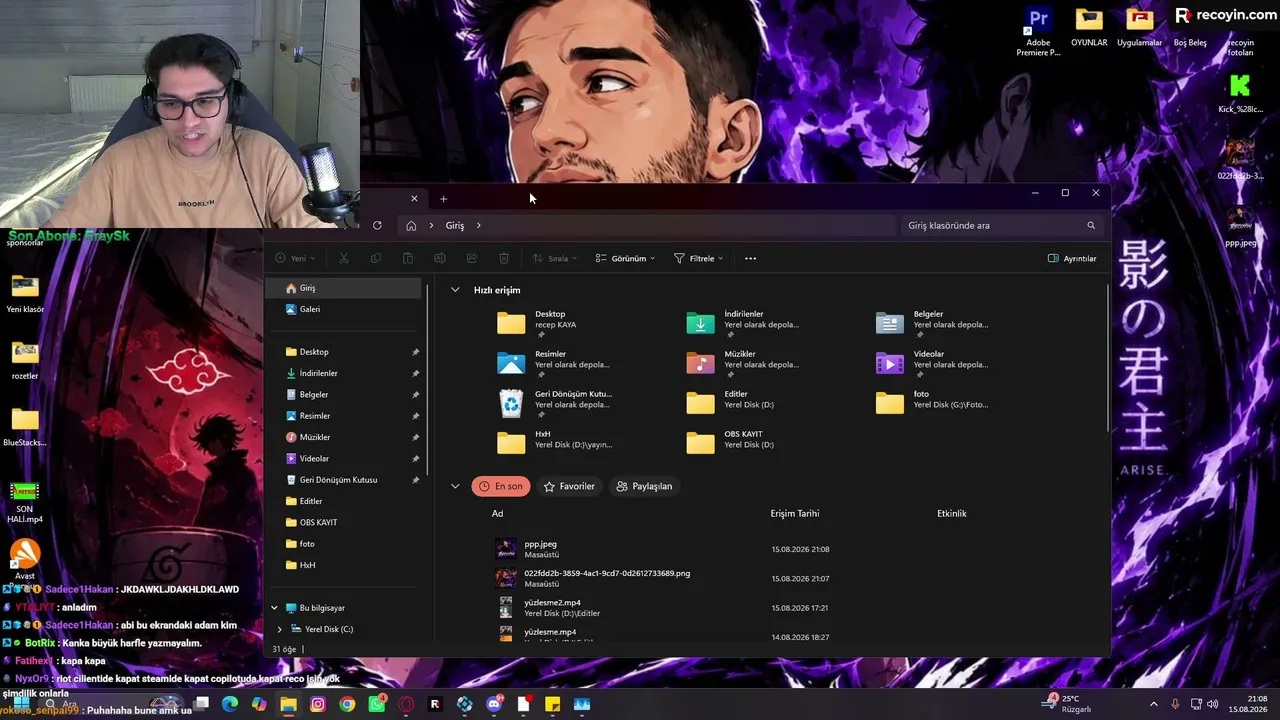
Task: Click the Share icon in the toolbar
Action: pos(471,258)
